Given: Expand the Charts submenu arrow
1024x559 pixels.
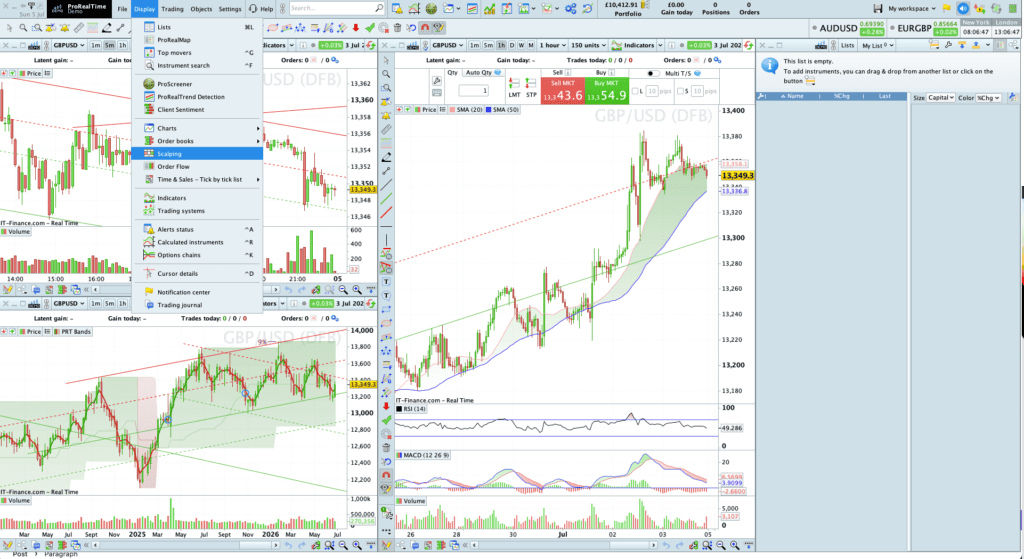Looking at the screenshot, I should tap(258, 128).
